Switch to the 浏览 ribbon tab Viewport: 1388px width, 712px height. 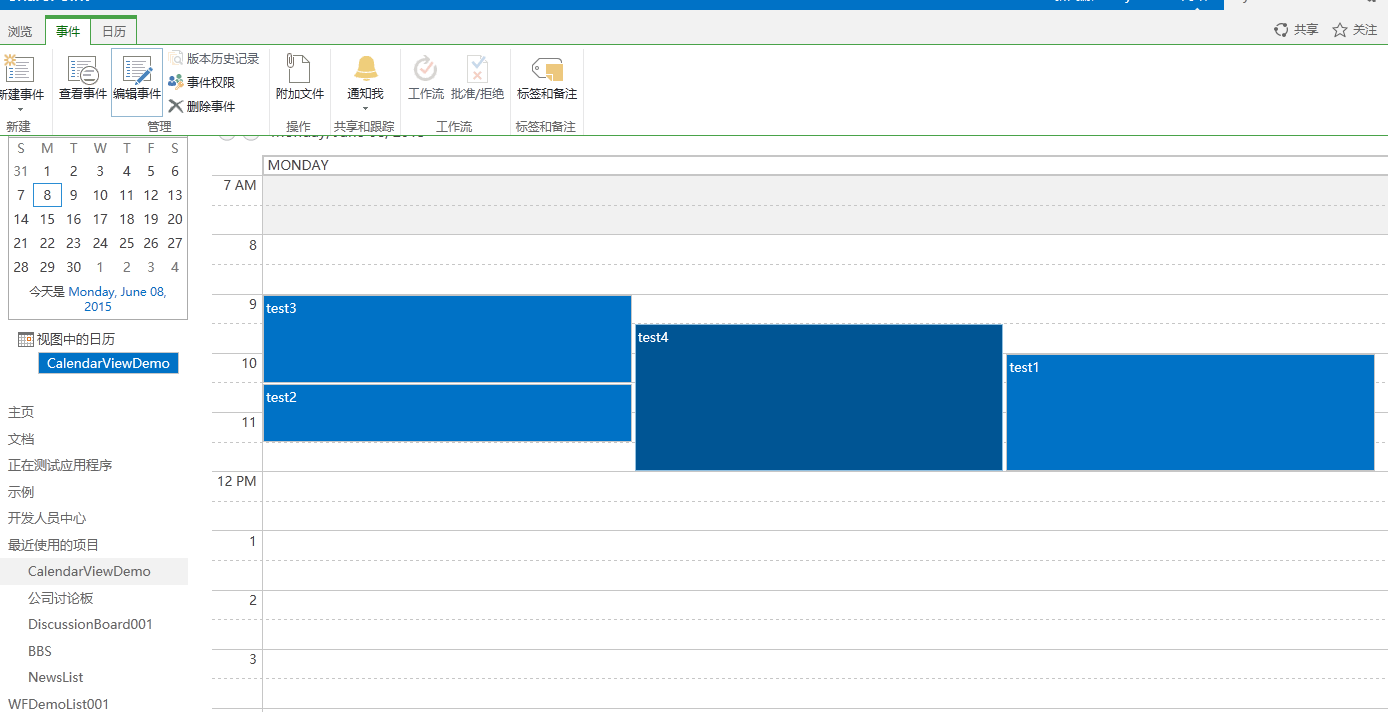coord(20,32)
